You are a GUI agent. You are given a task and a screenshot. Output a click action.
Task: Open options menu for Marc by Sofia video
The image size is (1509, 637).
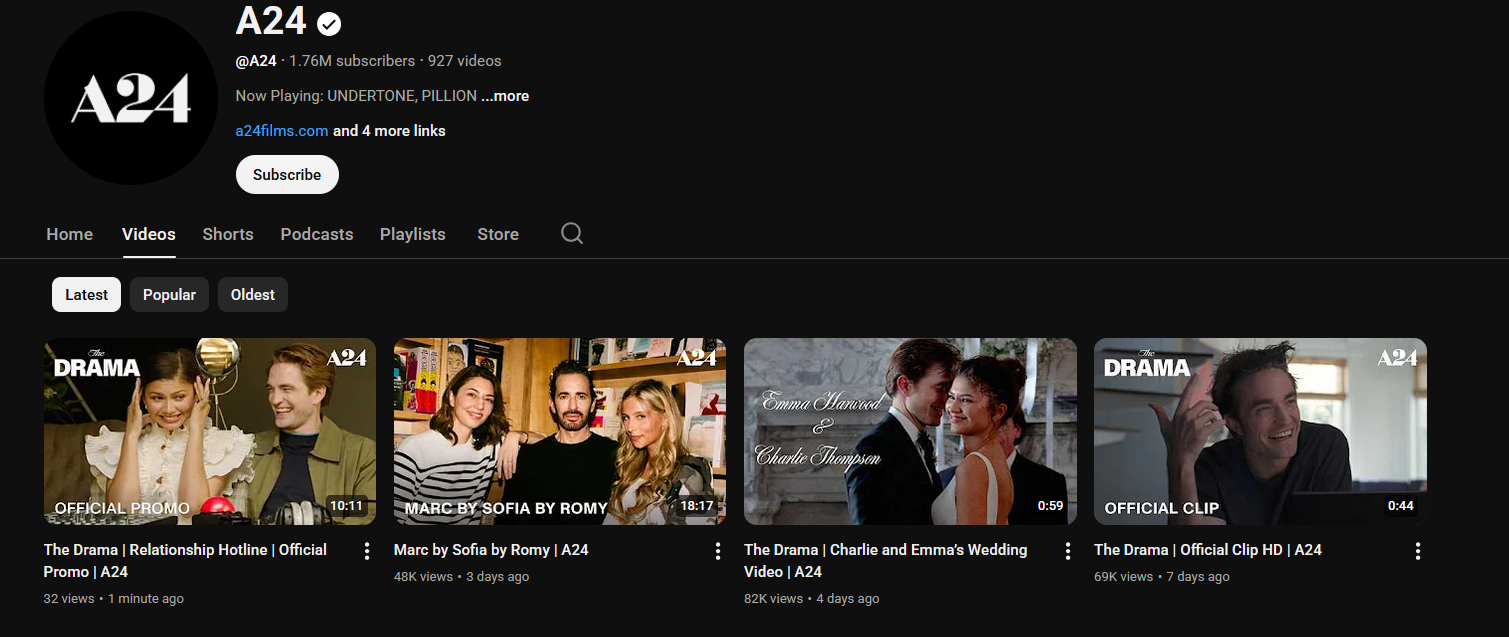point(717,551)
